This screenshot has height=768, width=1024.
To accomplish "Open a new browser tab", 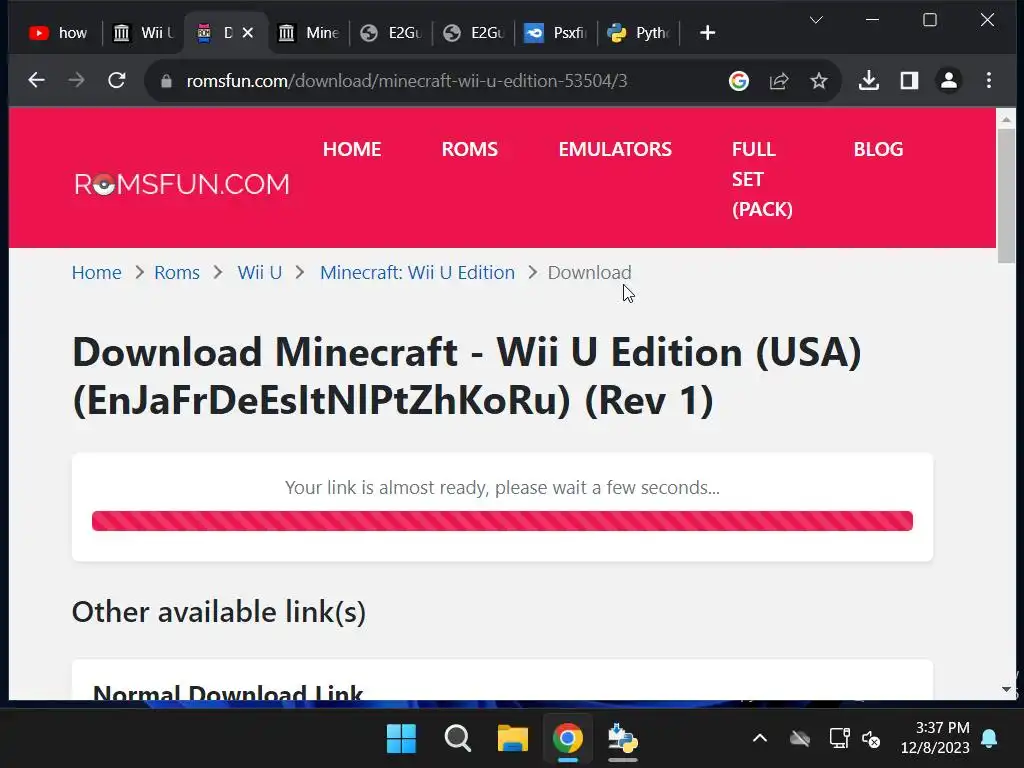I will click(x=707, y=33).
